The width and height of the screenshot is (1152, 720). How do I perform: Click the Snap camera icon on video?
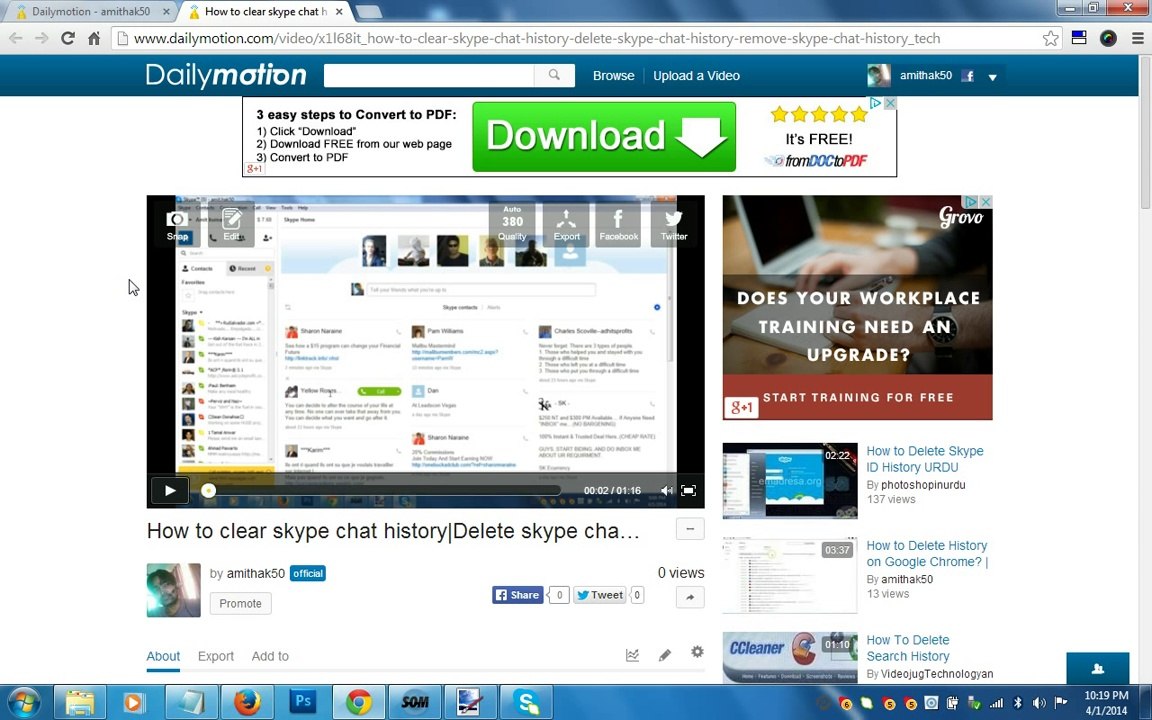click(176, 224)
